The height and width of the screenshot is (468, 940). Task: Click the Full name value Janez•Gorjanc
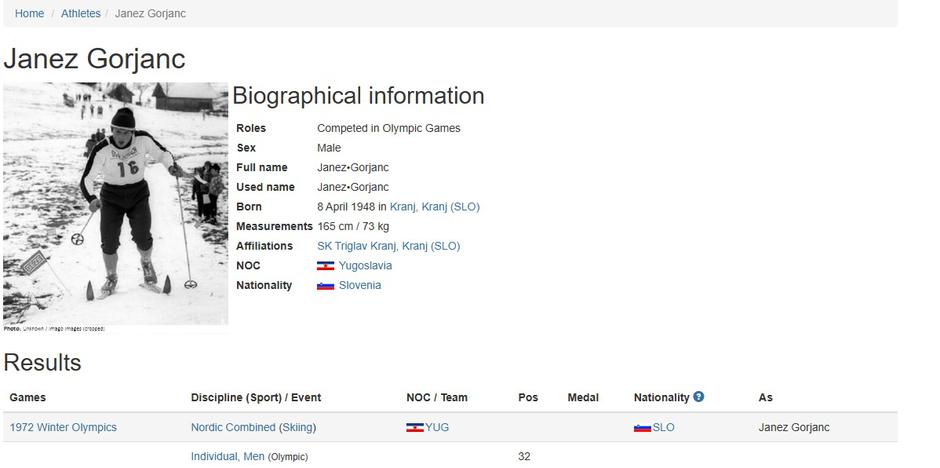353,167
